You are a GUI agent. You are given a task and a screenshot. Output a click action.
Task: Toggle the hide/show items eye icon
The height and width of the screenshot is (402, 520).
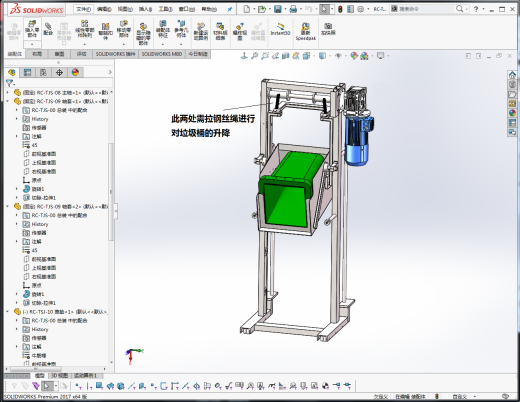[x=338, y=56]
